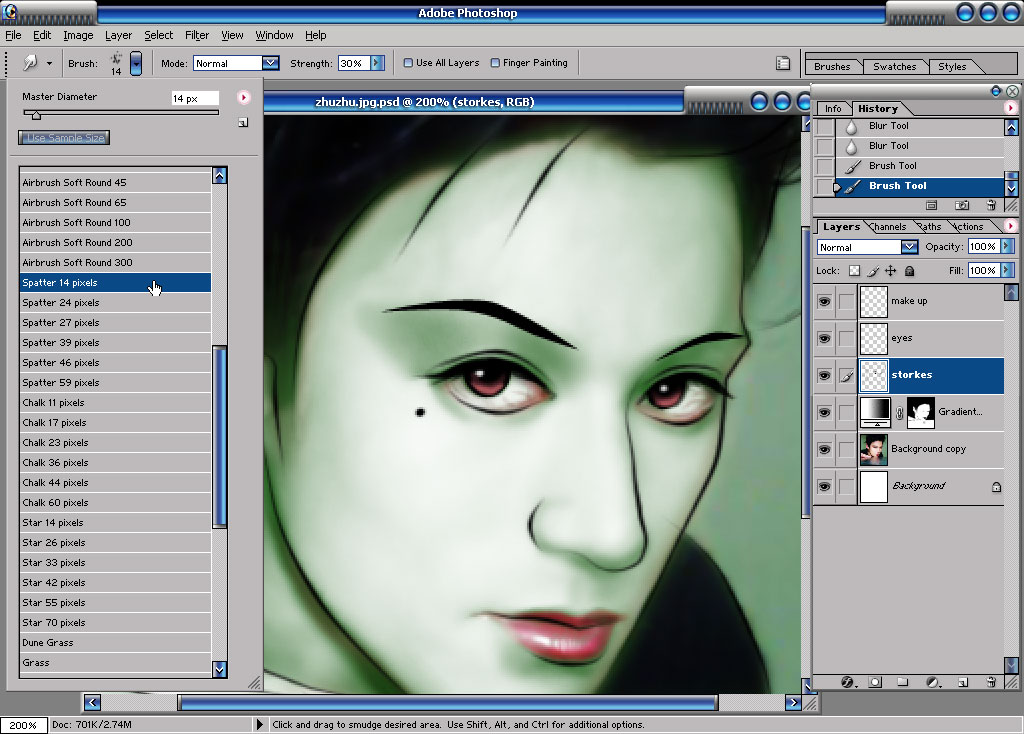Hide the storkes layer

[824, 375]
